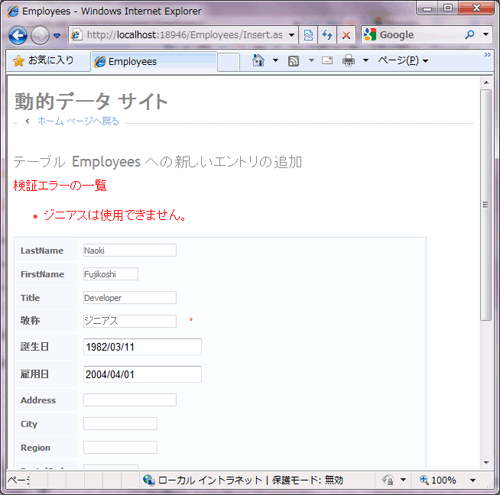This screenshot has height=495, width=500.
Task: Click the empty Address field
Action: click(x=130, y=400)
